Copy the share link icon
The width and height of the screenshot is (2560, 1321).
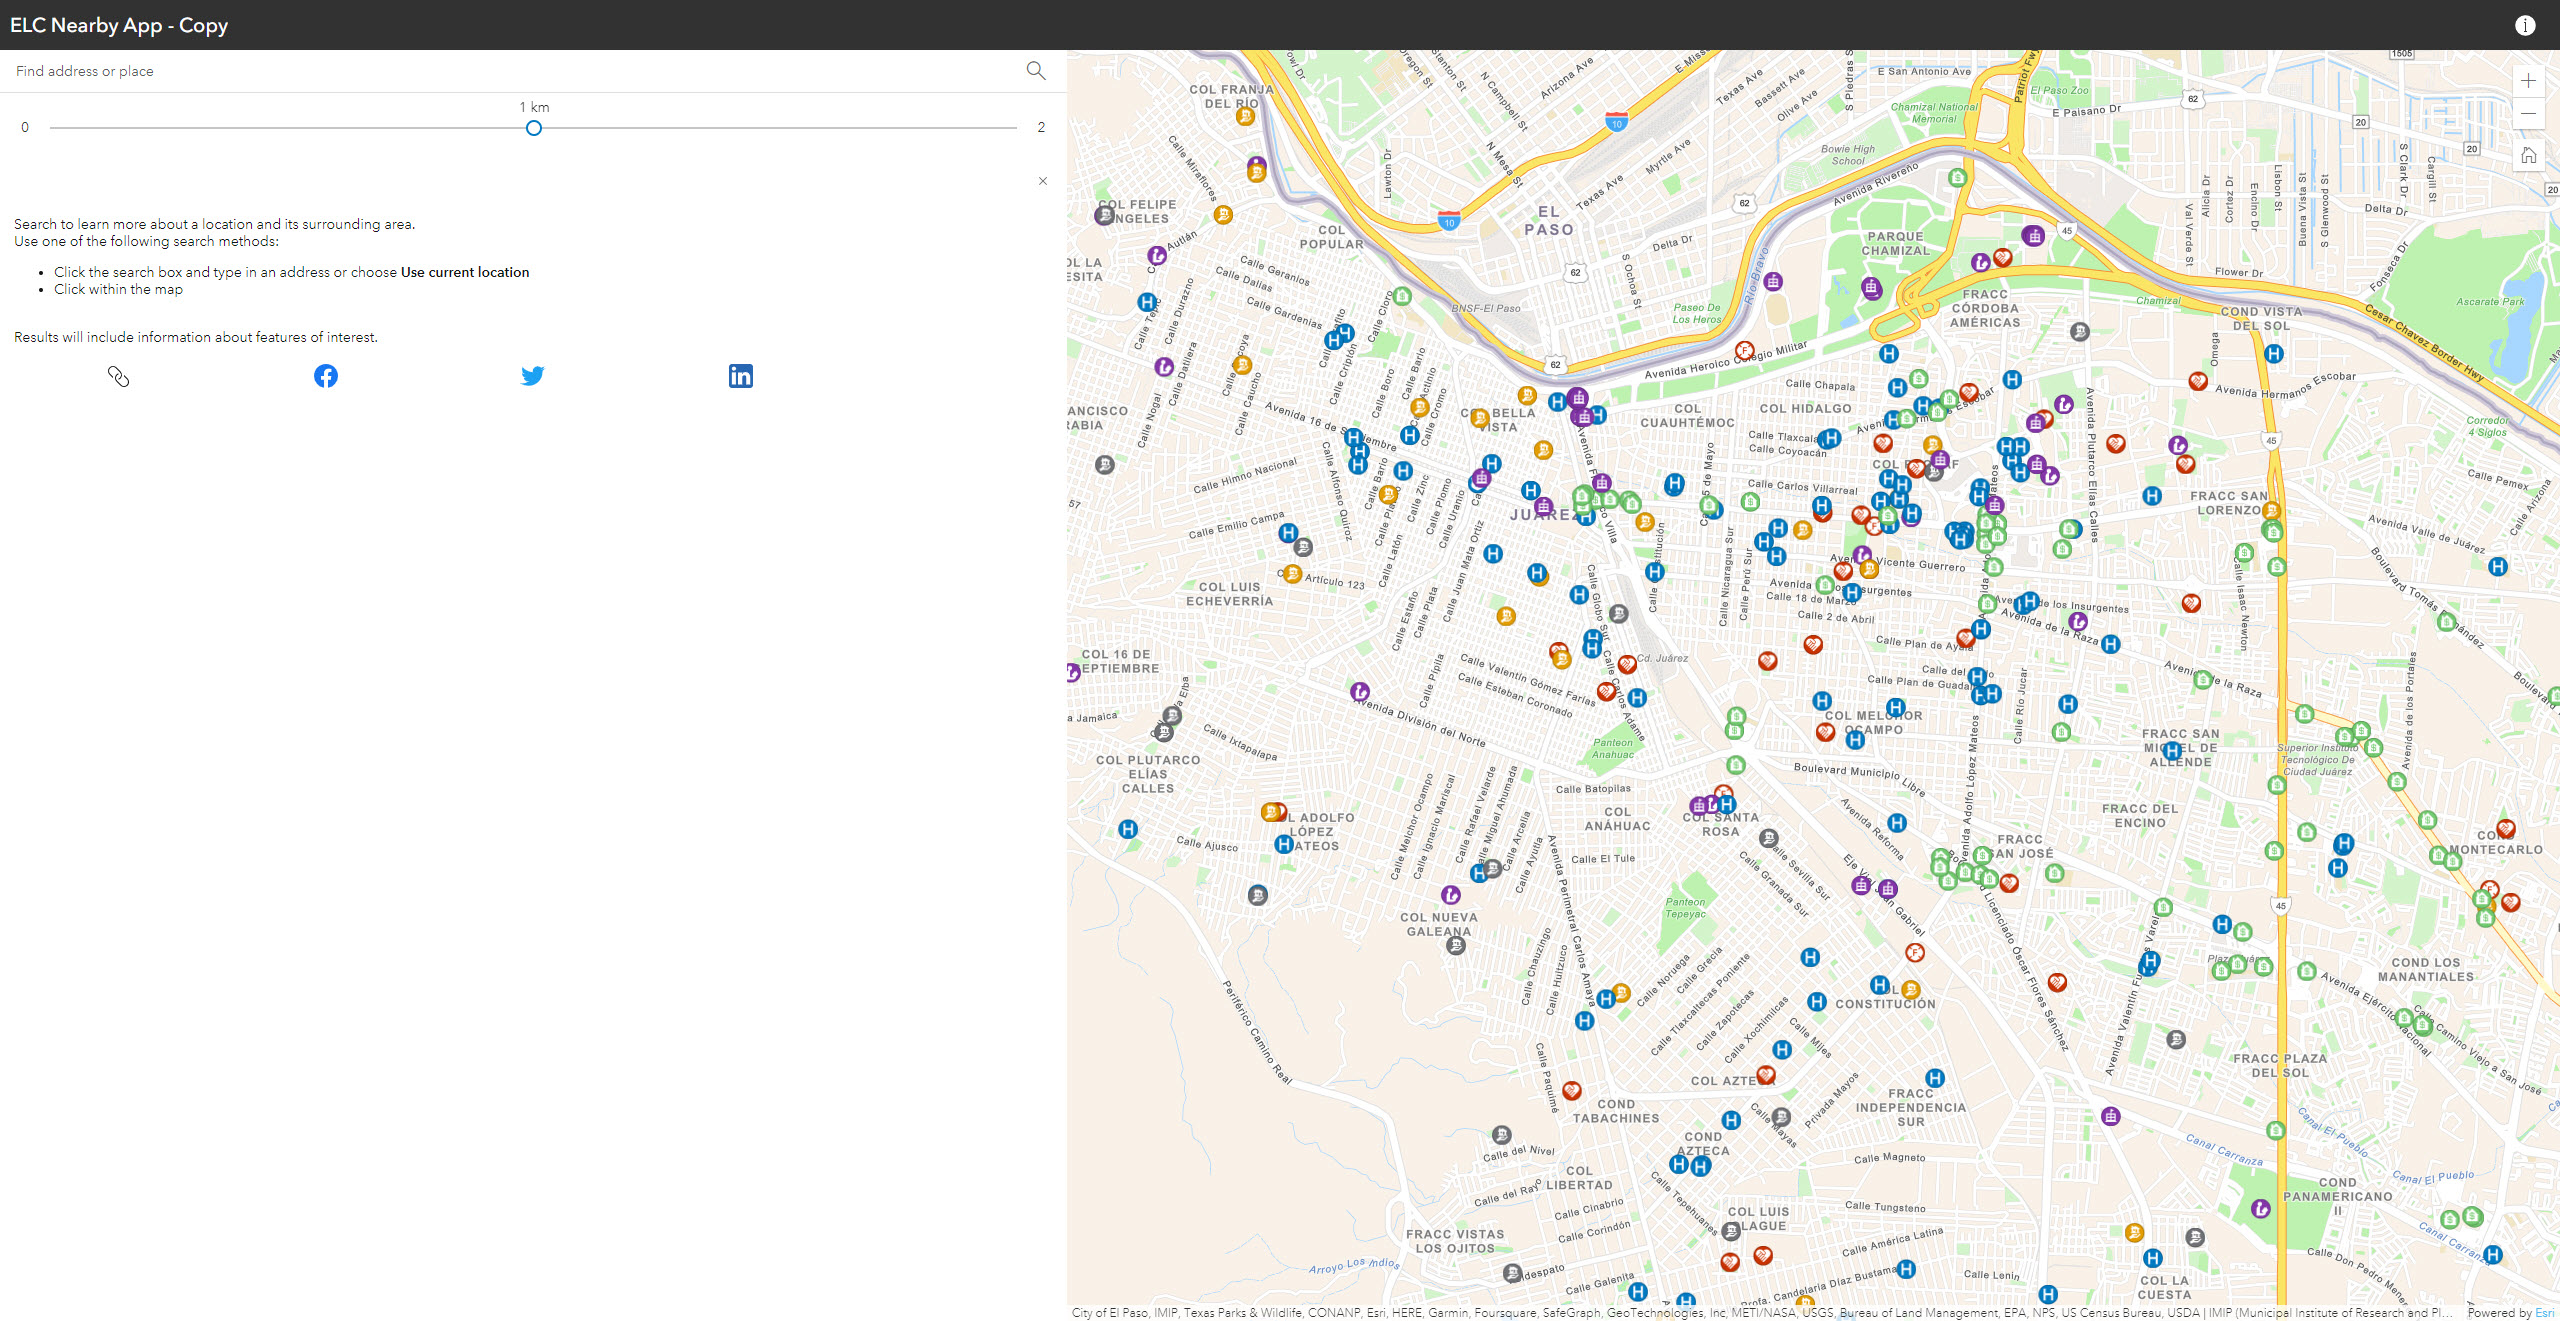(118, 376)
